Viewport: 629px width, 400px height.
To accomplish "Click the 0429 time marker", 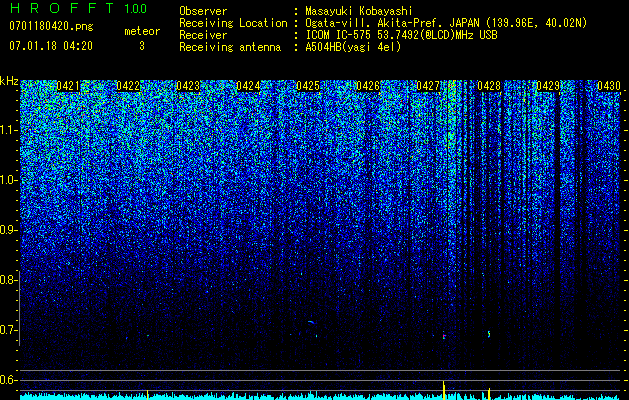I will click(548, 86).
